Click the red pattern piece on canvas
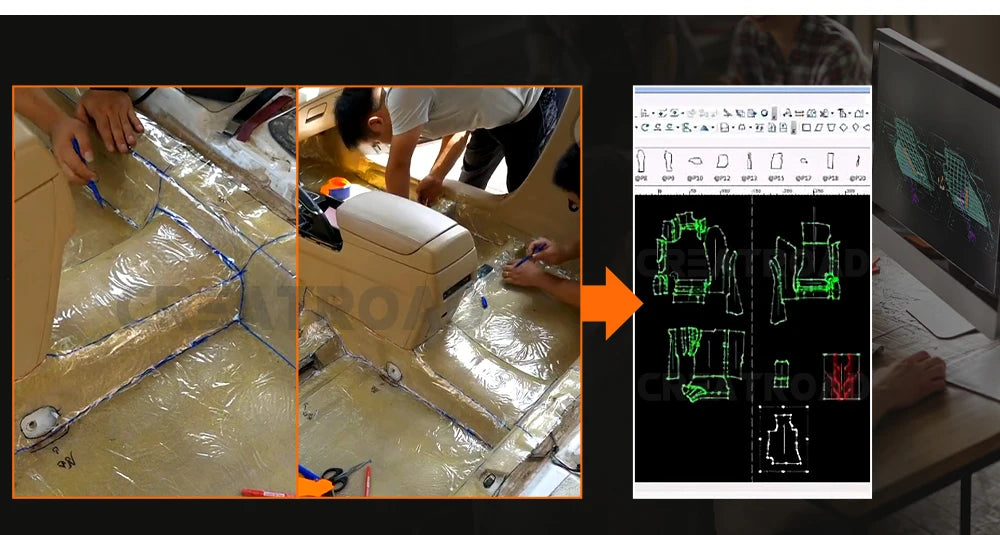1000x535 pixels. (840, 376)
